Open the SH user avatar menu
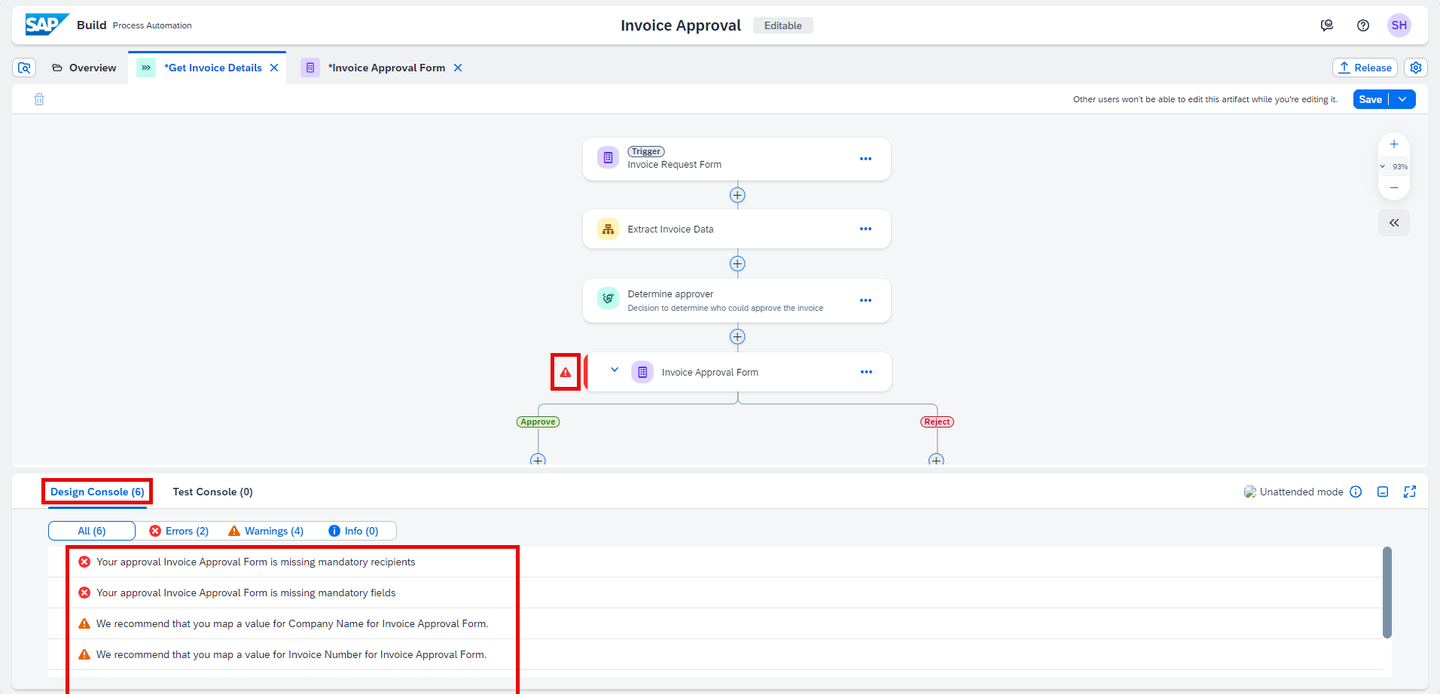 [x=1399, y=25]
